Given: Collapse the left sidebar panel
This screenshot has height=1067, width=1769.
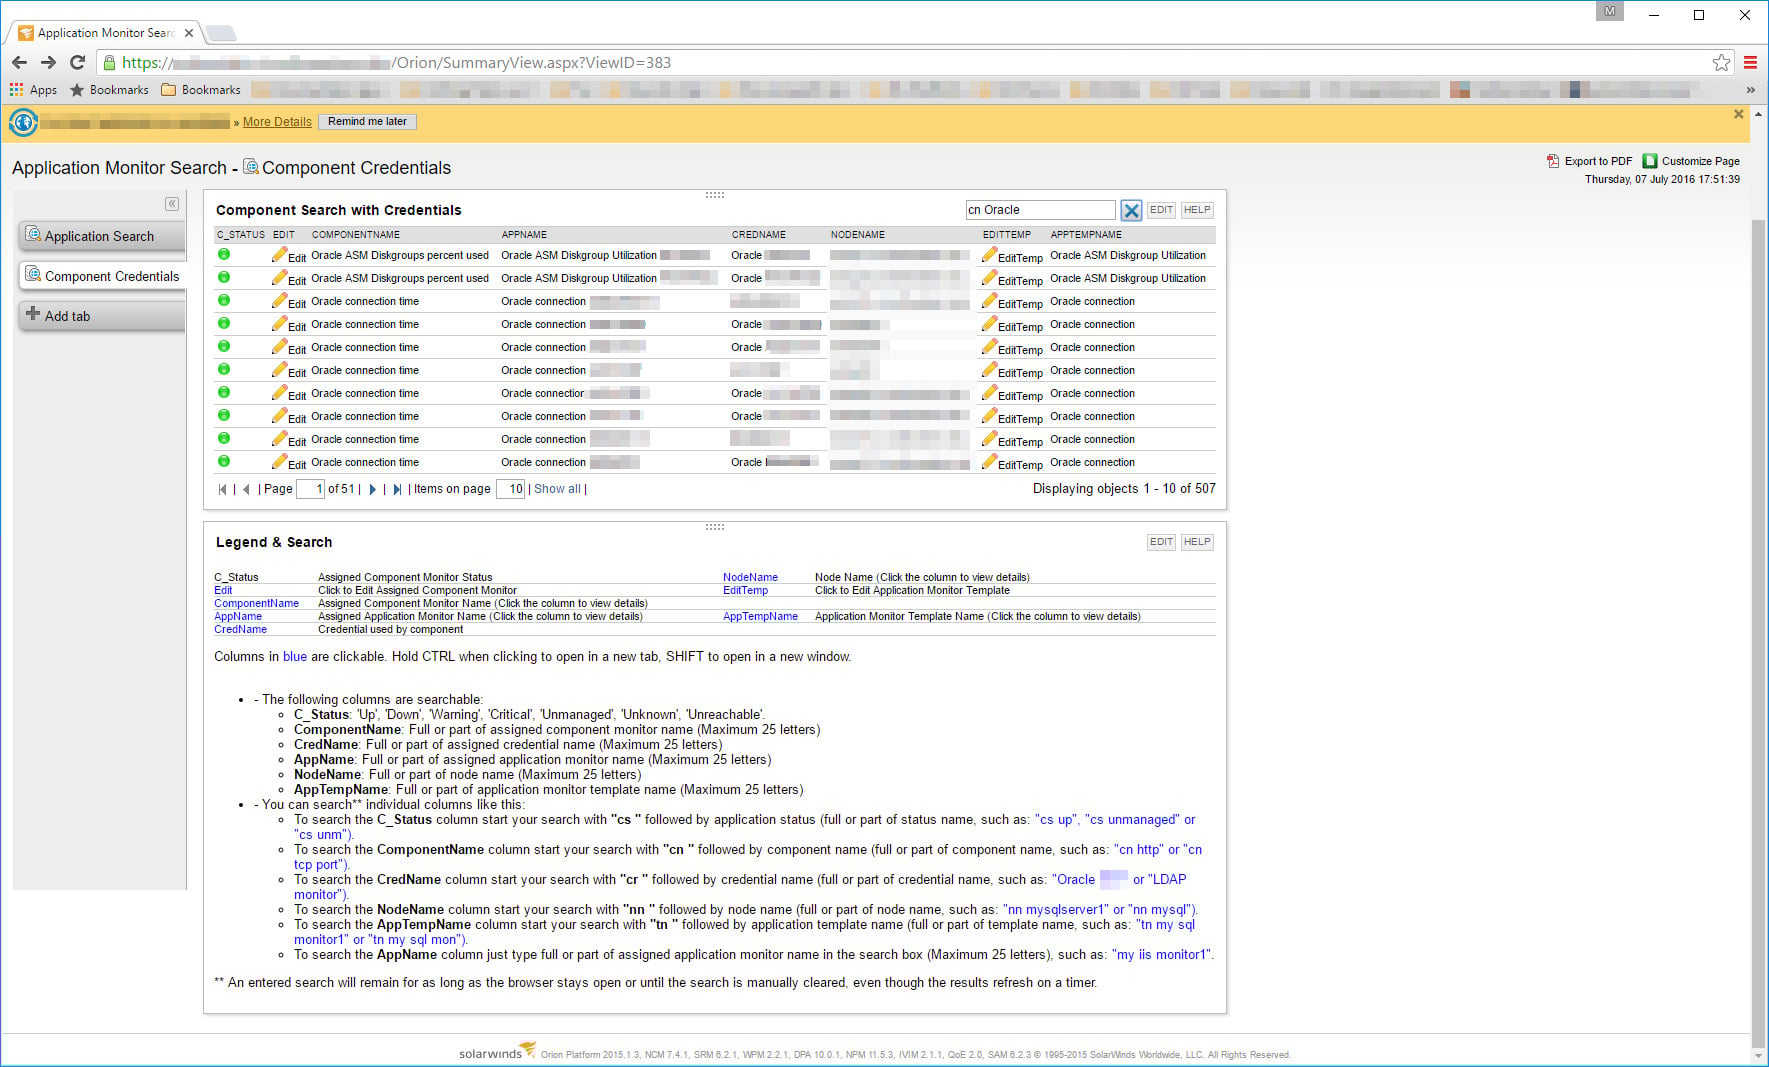Looking at the screenshot, I should click(171, 203).
